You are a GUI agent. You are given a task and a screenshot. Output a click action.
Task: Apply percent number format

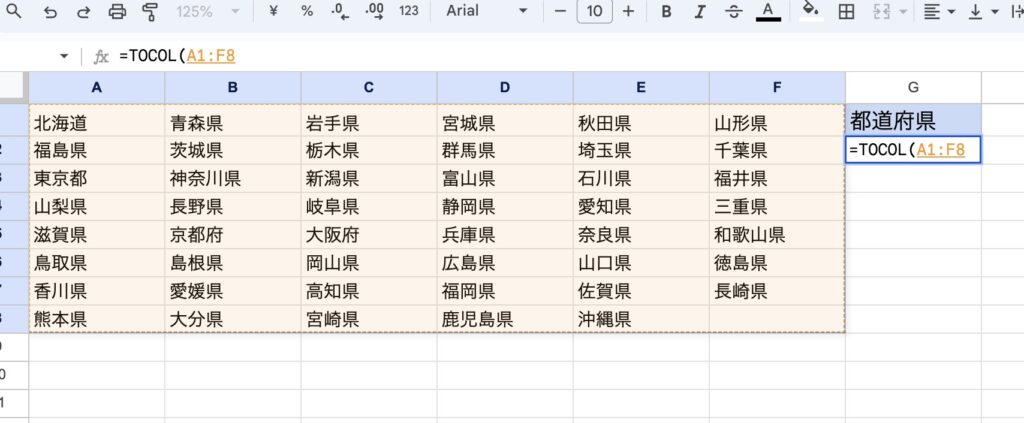[307, 11]
